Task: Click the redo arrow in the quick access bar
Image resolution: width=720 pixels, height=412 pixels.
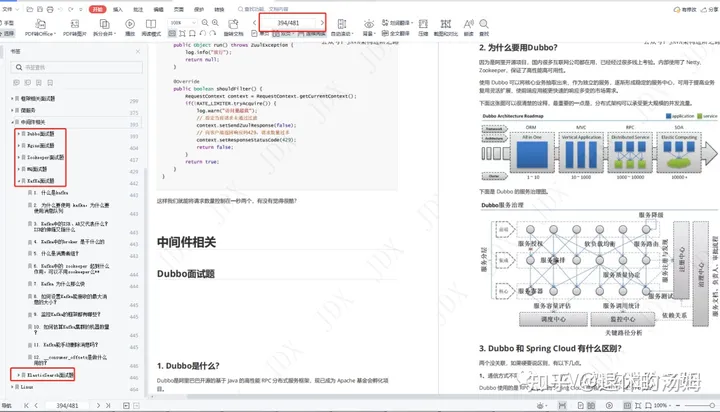Action: pos(71,9)
